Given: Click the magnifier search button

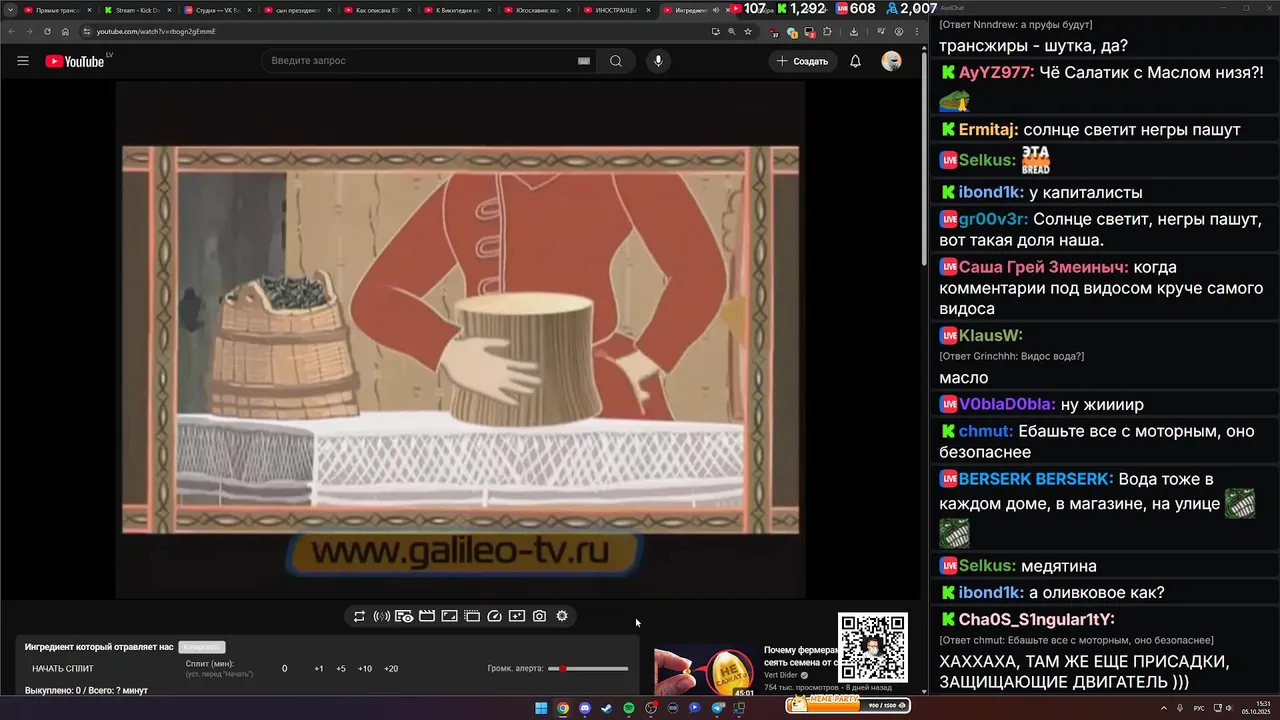Looking at the screenshot, I should [x=616, y=61].
